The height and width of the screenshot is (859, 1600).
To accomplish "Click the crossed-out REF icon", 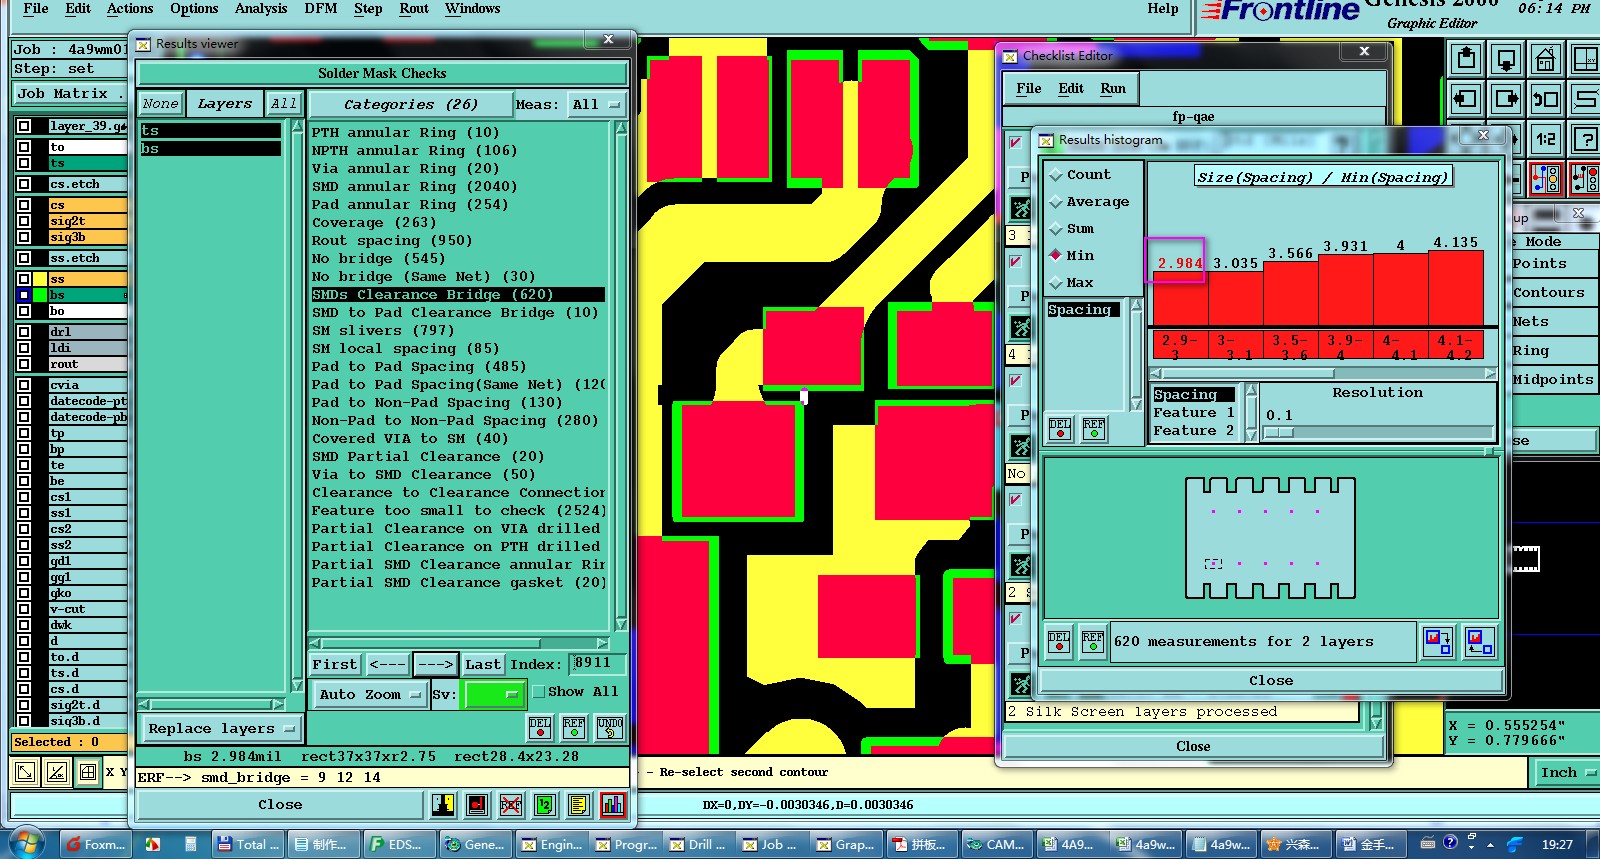I will tap(511, 805).
